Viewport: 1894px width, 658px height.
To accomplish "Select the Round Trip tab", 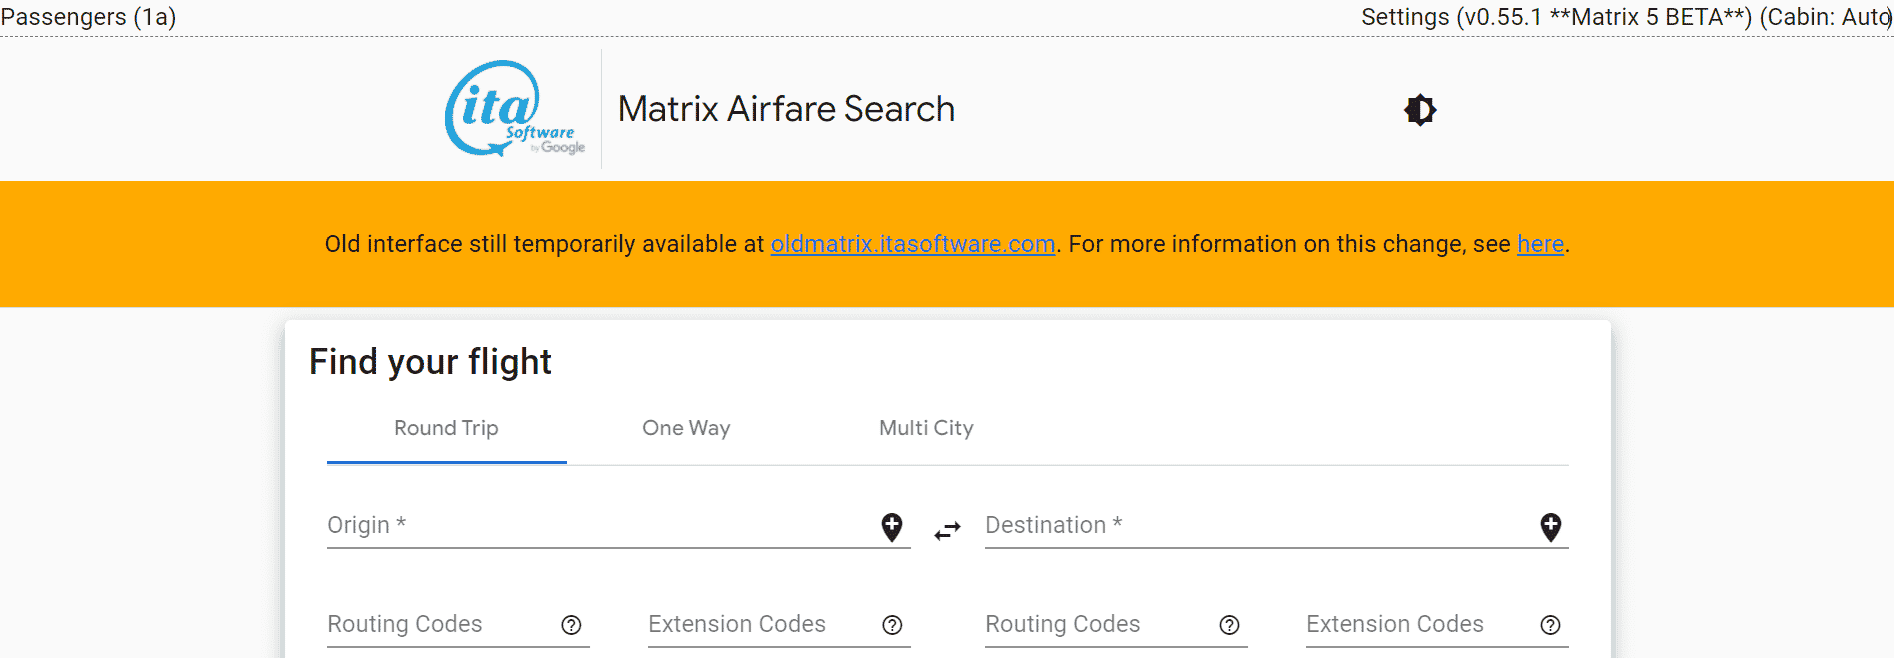I will tap(446, 429).
